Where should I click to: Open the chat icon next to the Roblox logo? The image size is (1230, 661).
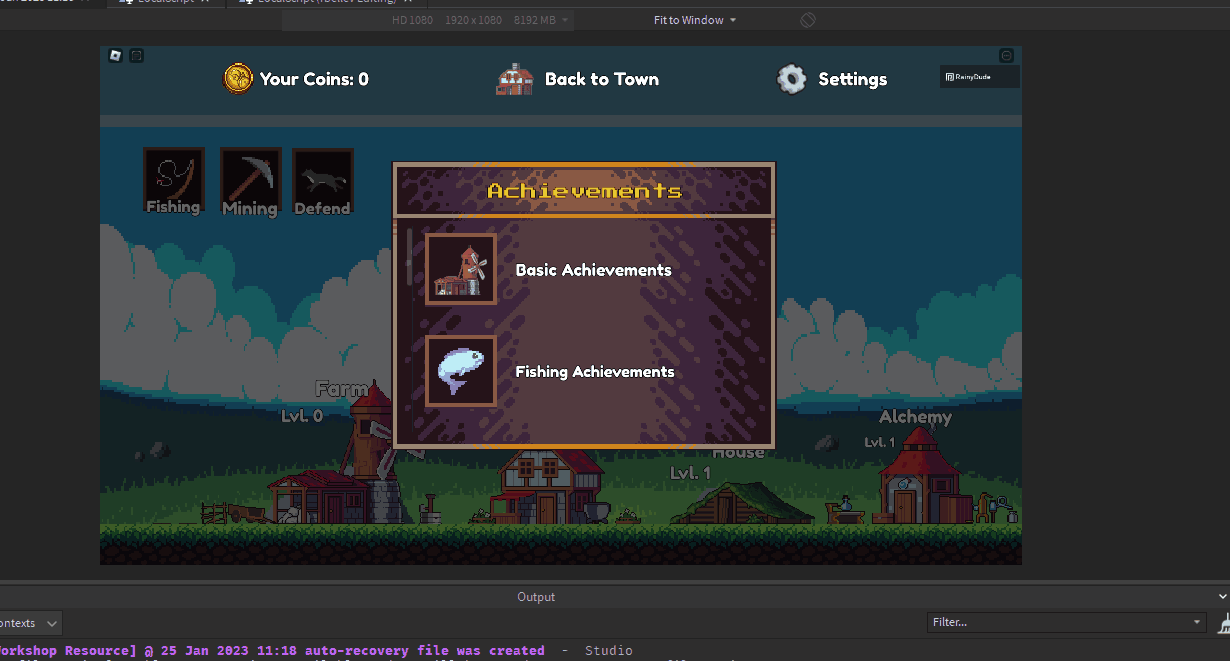pos(137,55)
